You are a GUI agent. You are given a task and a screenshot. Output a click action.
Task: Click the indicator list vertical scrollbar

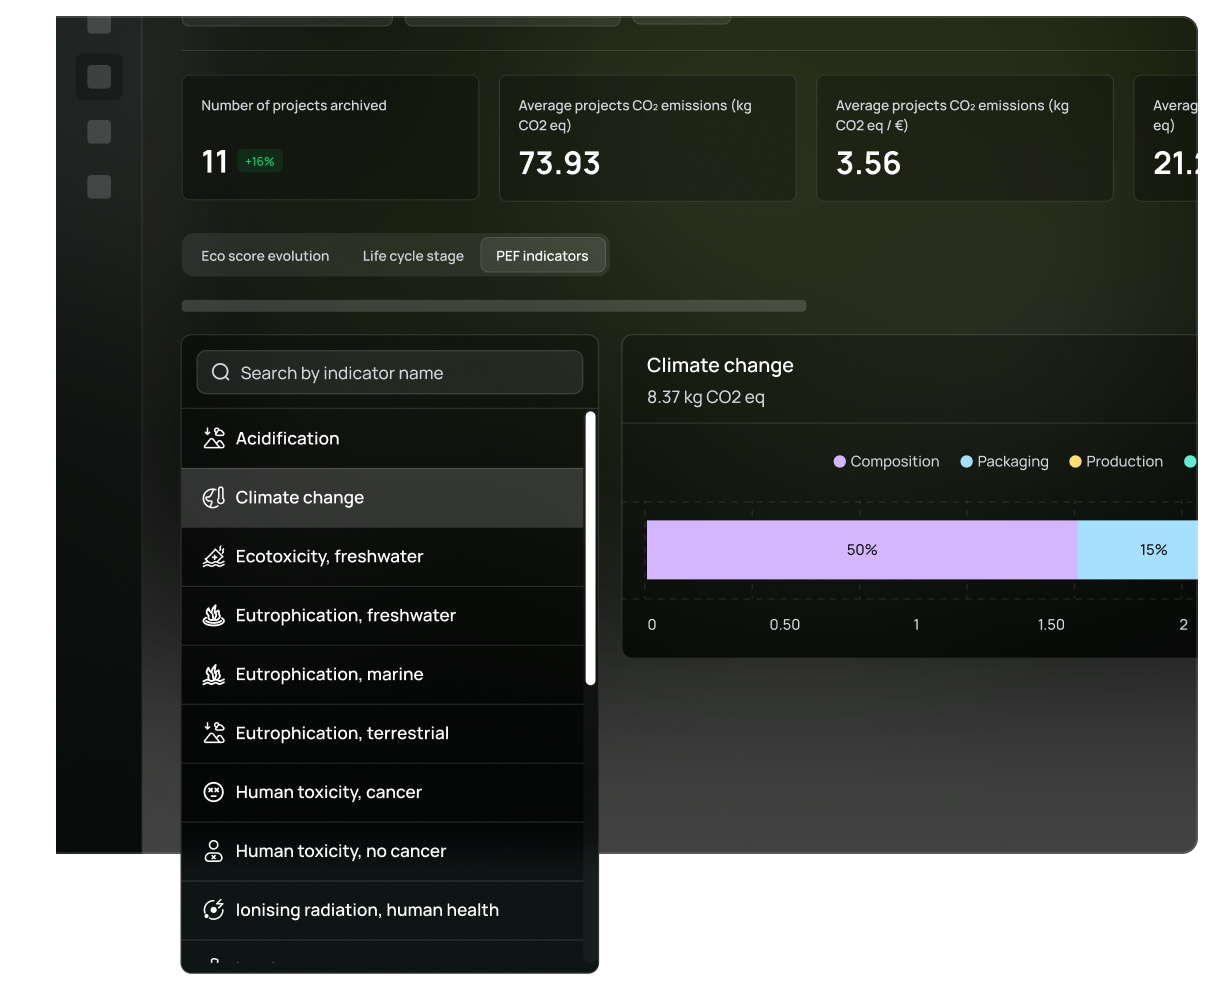(590, 548)
